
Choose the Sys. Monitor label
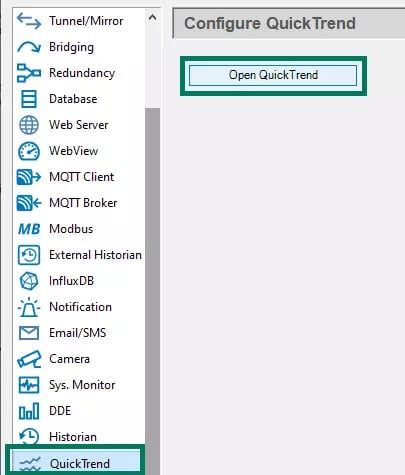(82, 385)
